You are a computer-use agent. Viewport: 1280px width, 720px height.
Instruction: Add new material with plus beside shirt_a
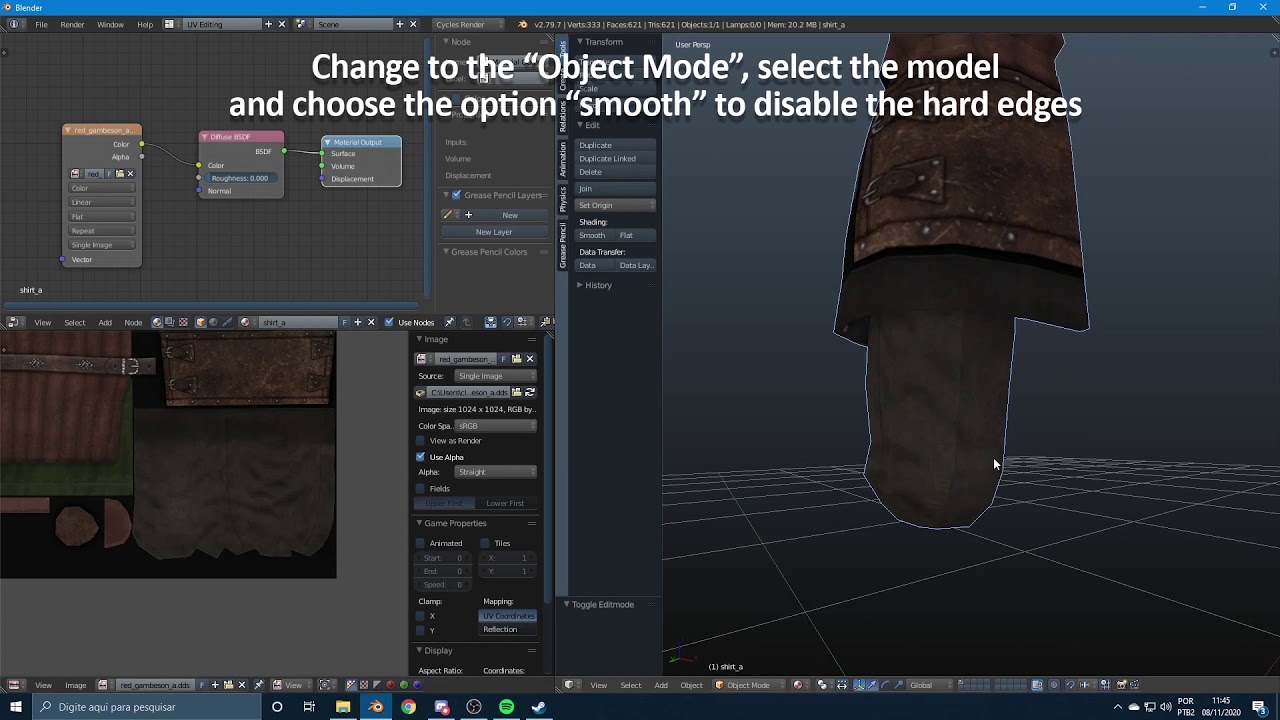pyautogui.click(x=357, y=322)
